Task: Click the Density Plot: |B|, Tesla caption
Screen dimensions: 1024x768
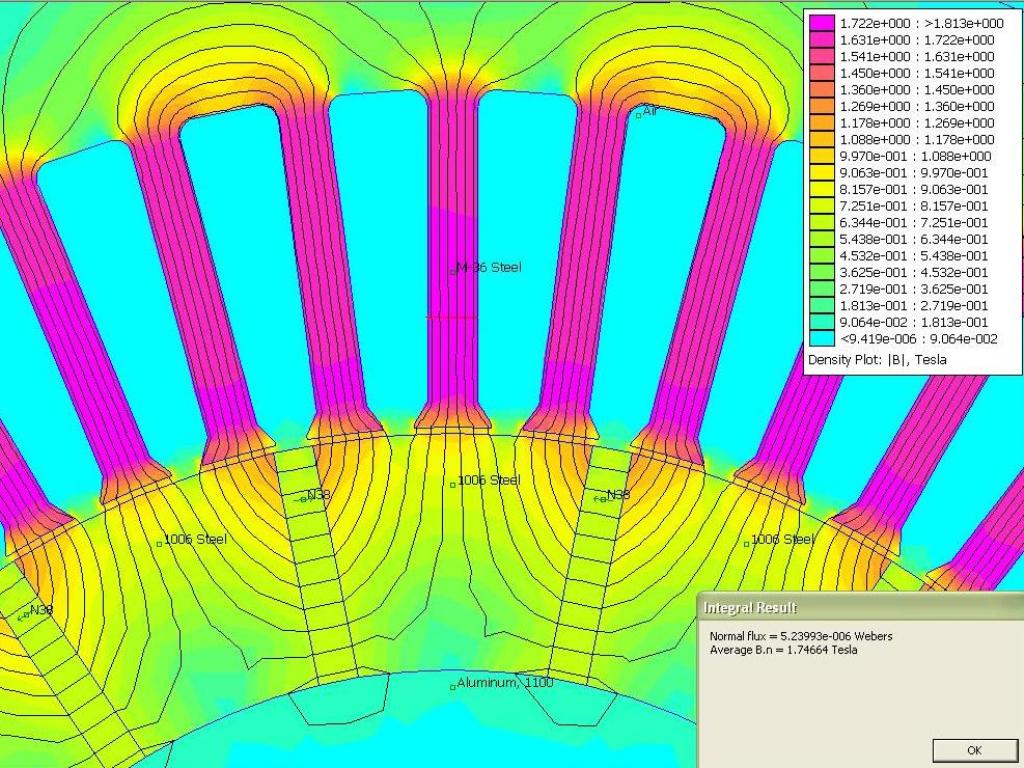Action: pos(876,359)
